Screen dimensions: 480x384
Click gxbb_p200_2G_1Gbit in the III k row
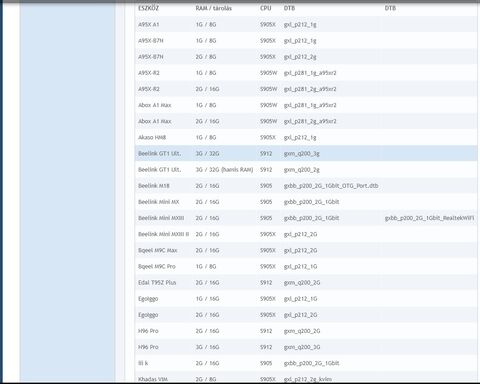coord(311,363)
